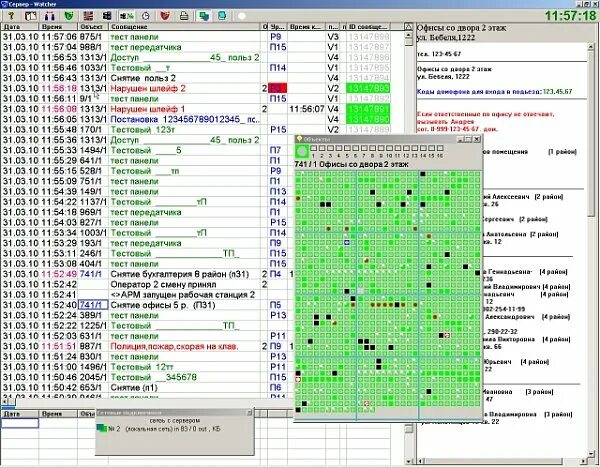The image size is (600, 468).
Task: Click the ID сообще... column header
Action: point(368,27)
